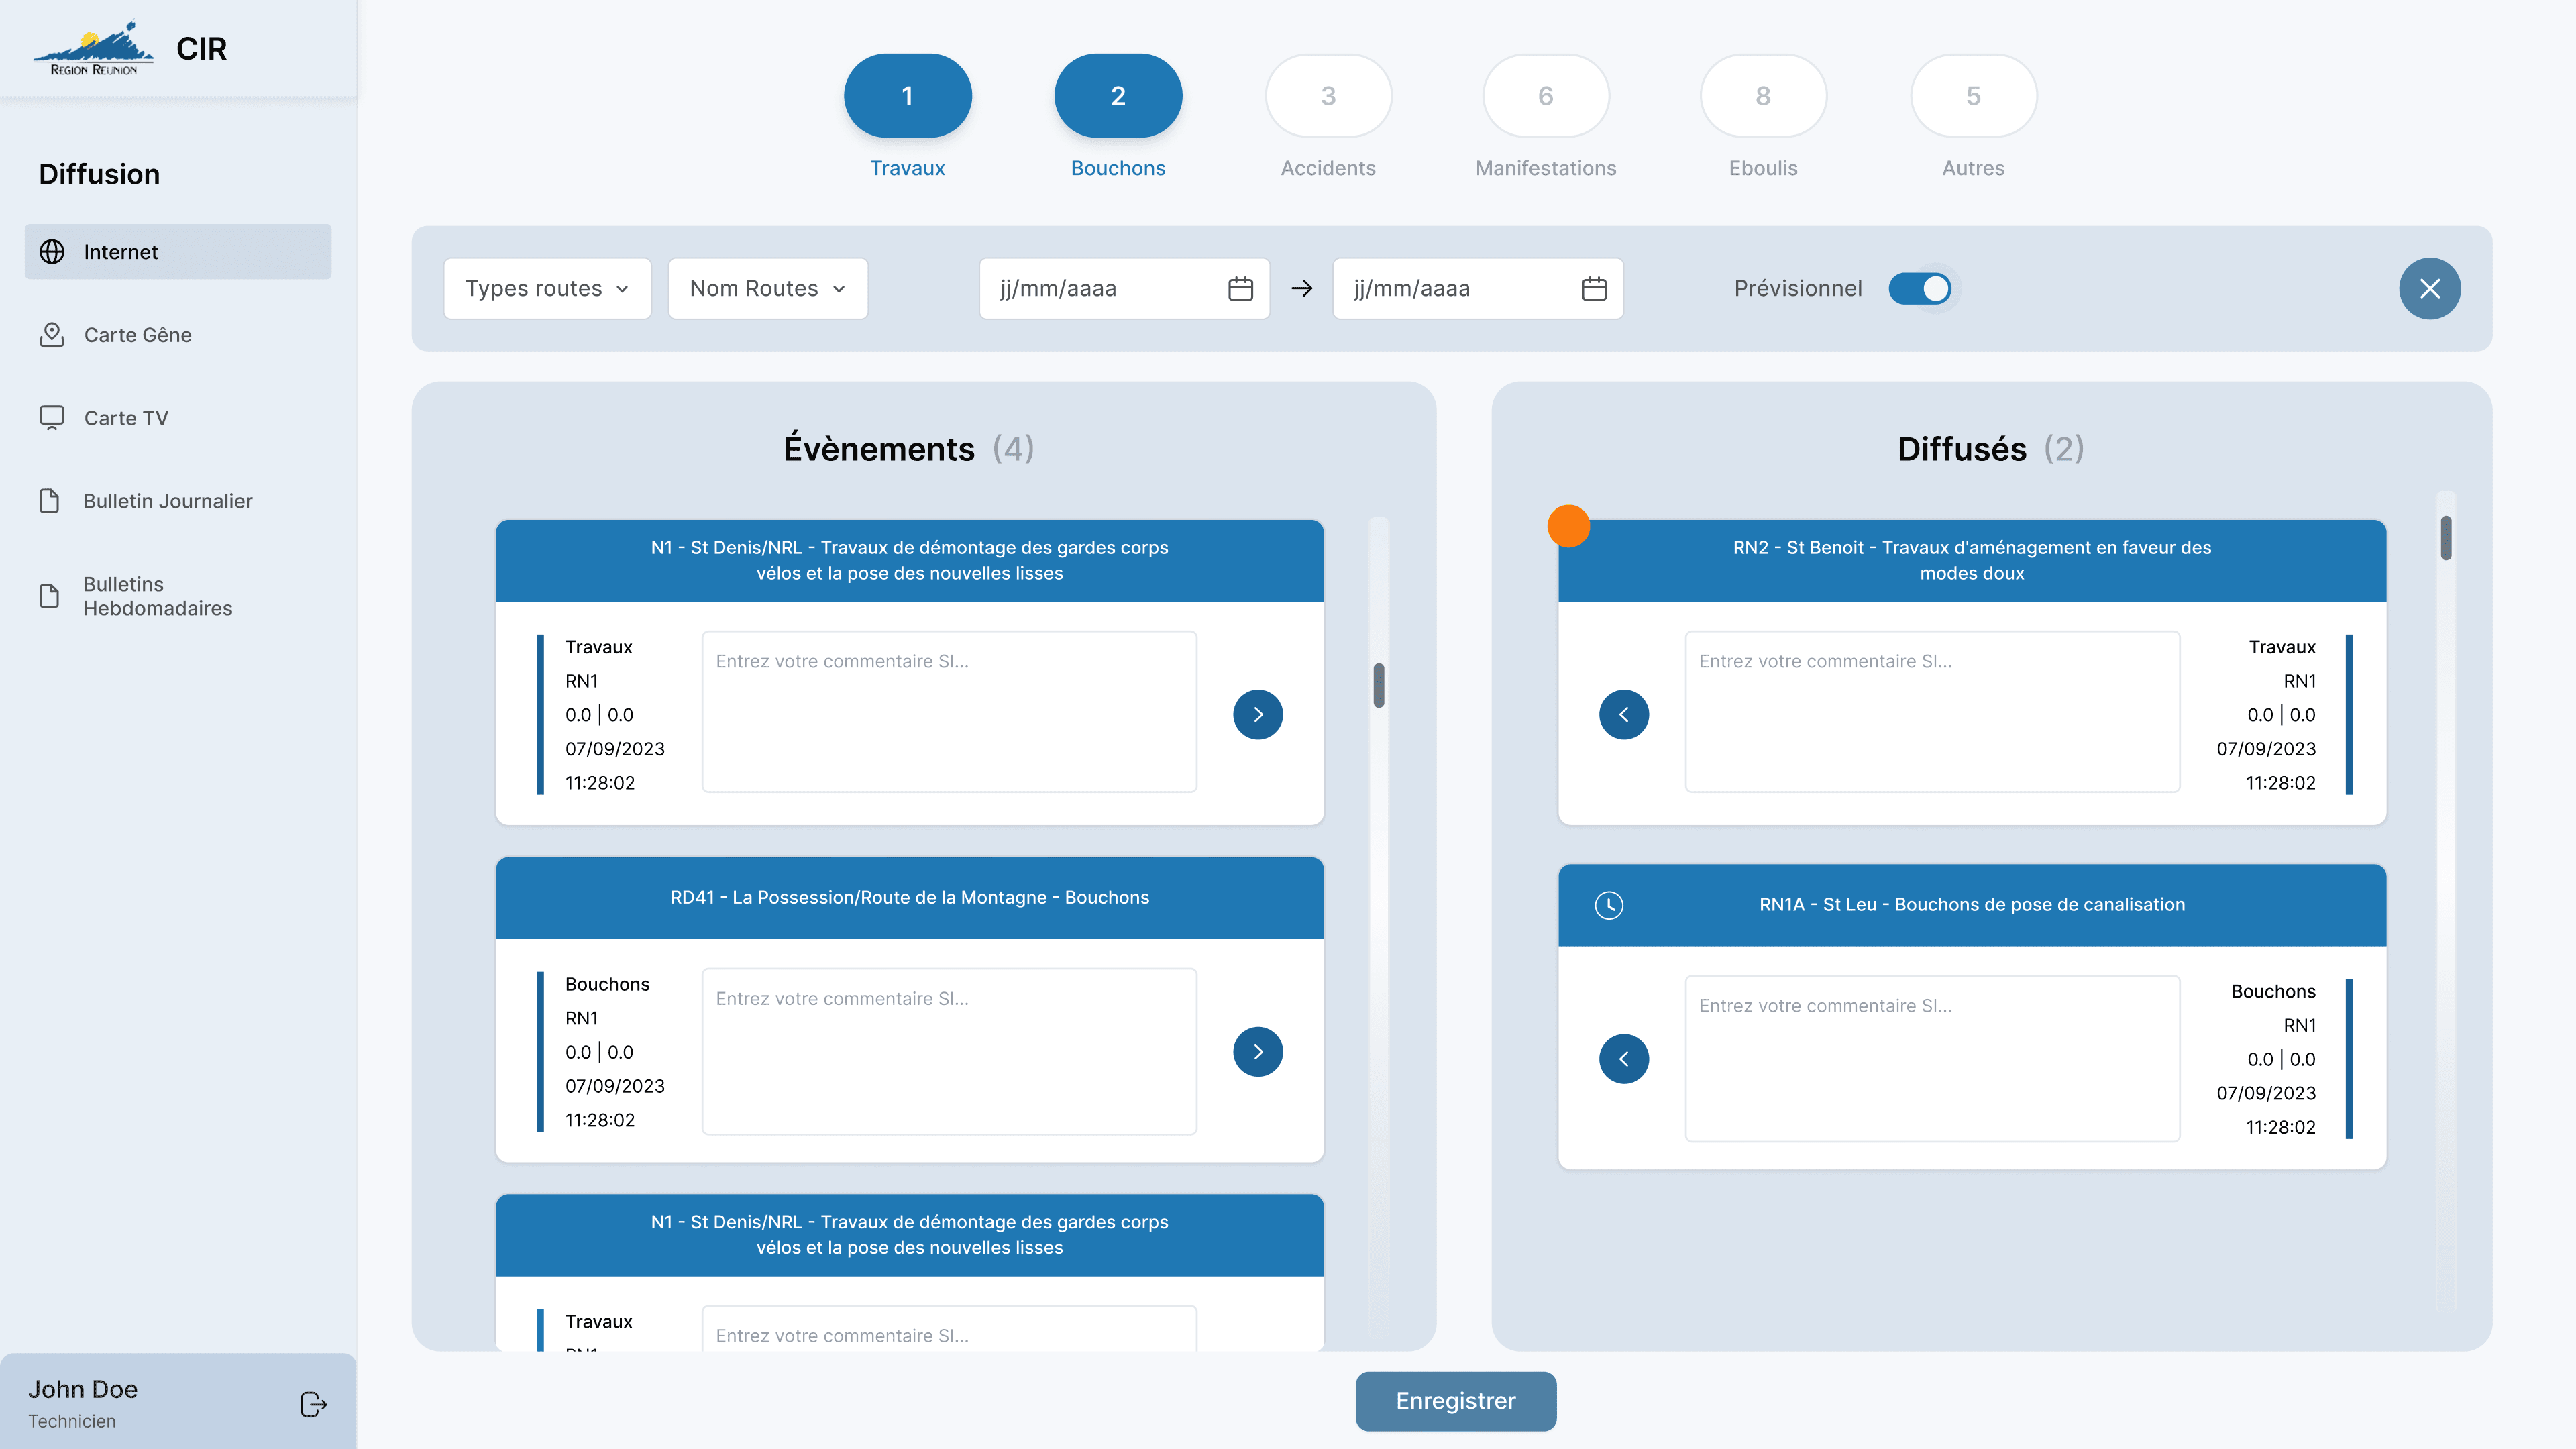Click the Diffusés (2) heading
2576x1449 pixels.
[x=1991, y=449]
